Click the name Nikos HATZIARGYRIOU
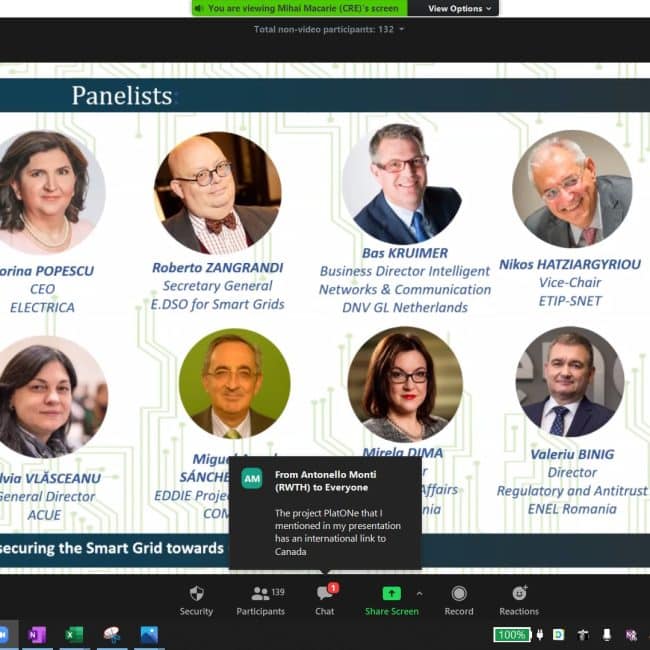Viewport: 650px width, 650px height. (570, 264)
